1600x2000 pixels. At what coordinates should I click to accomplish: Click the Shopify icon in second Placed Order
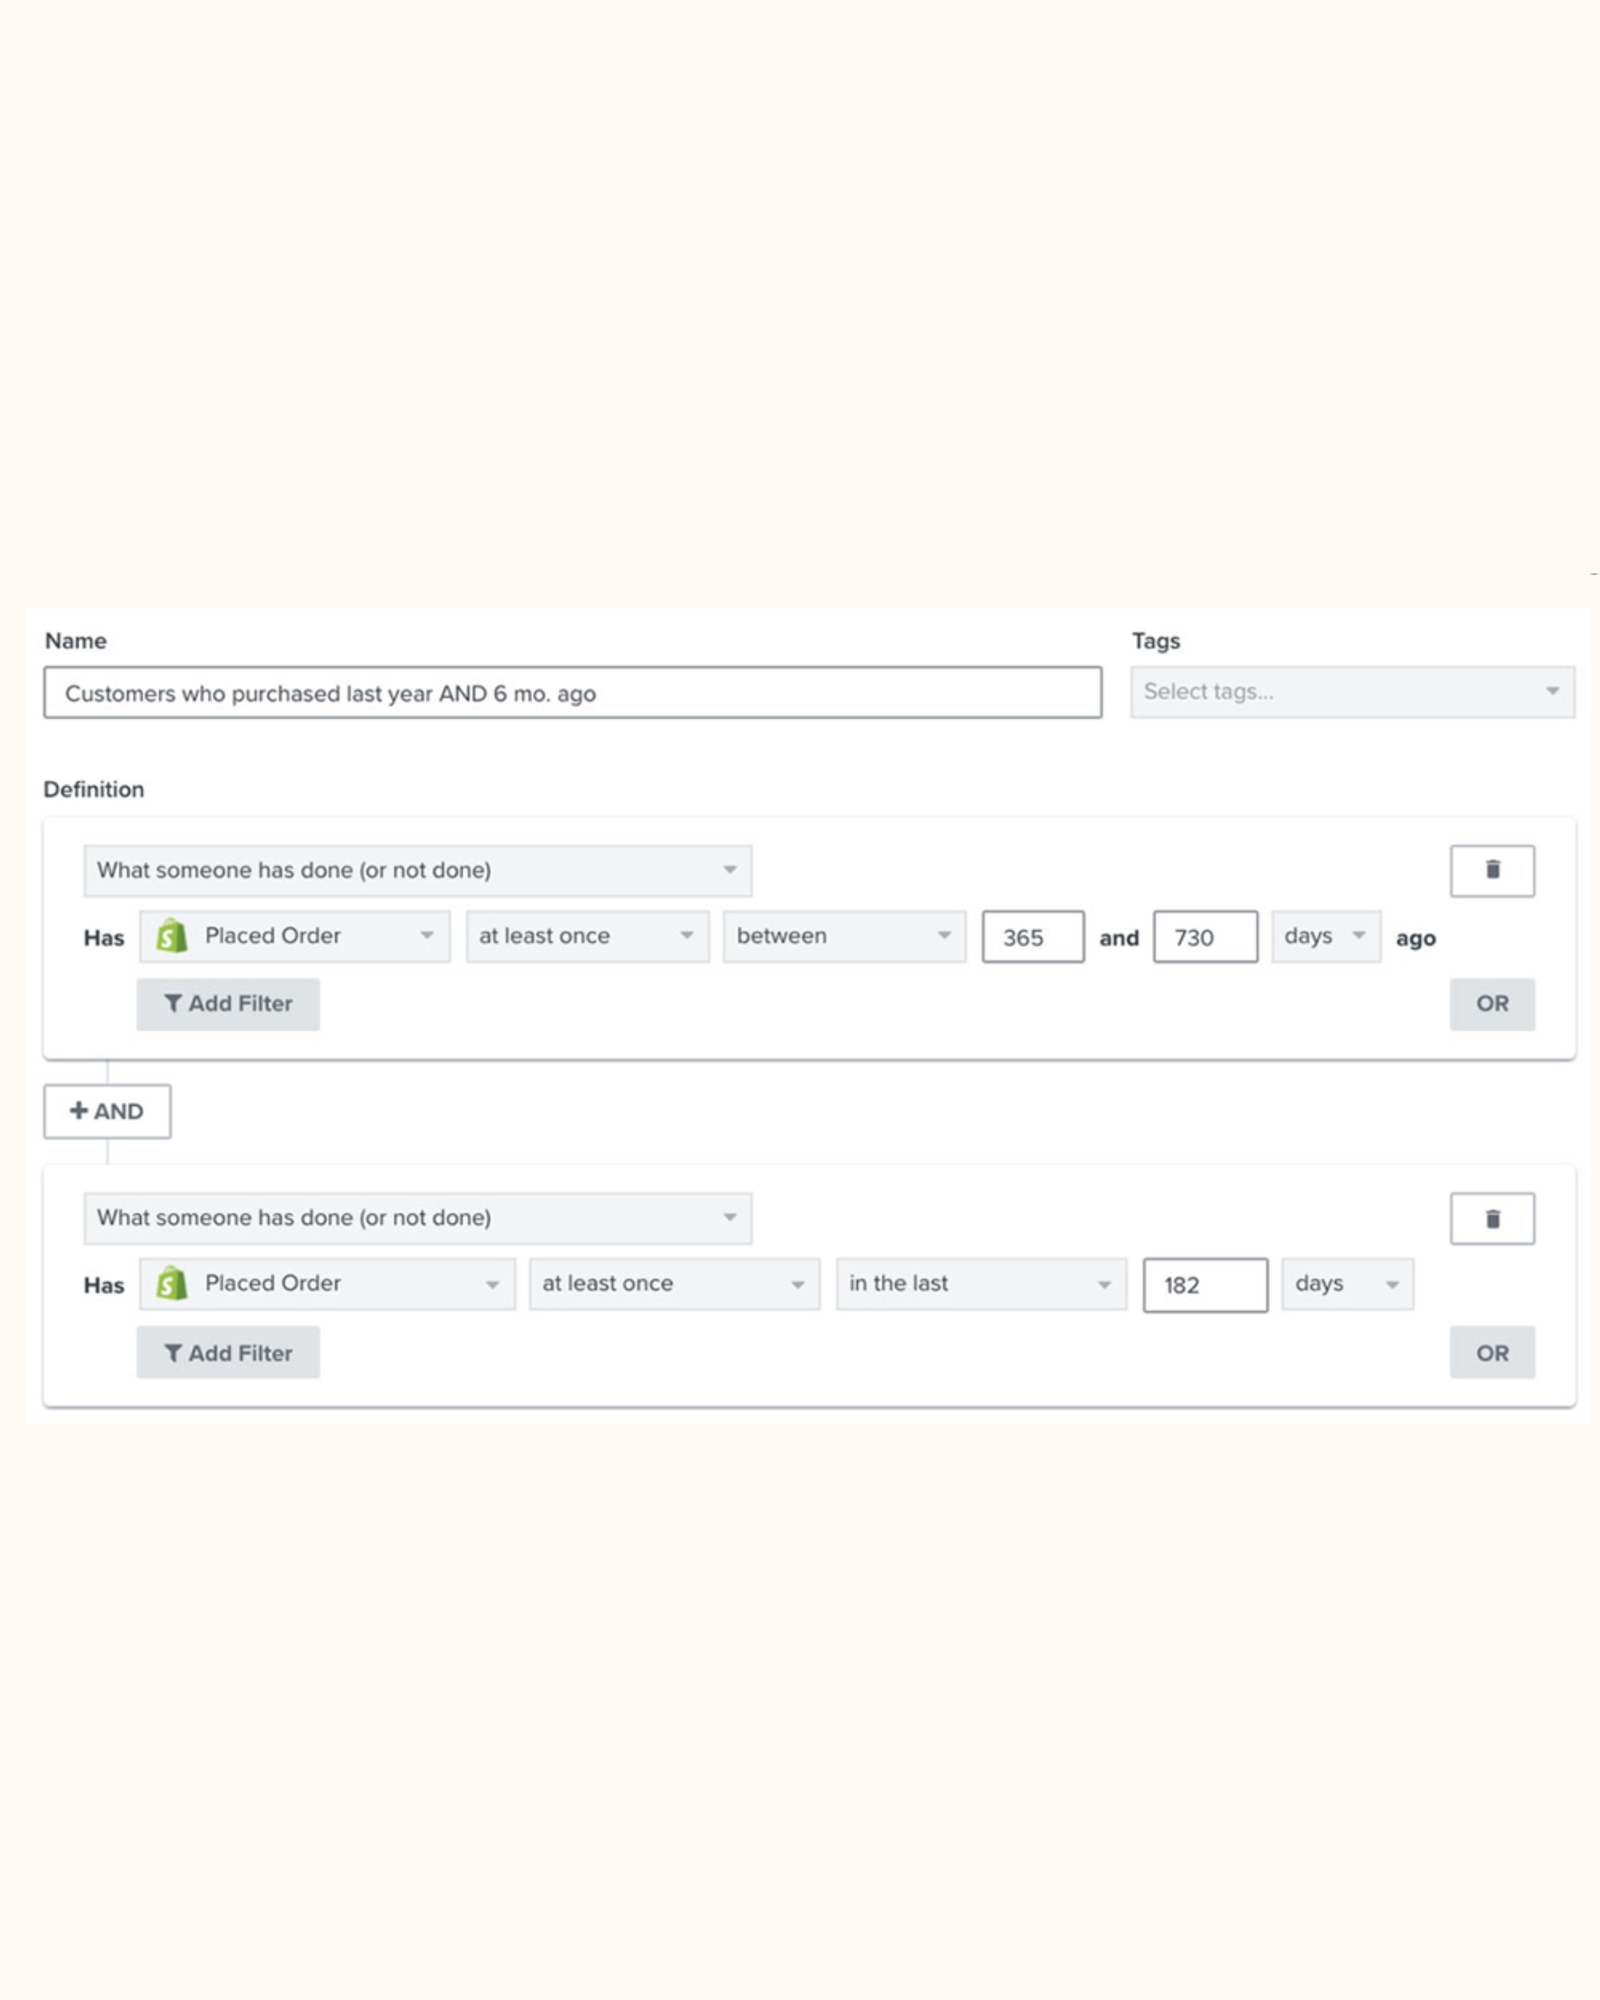point(172,1283)
